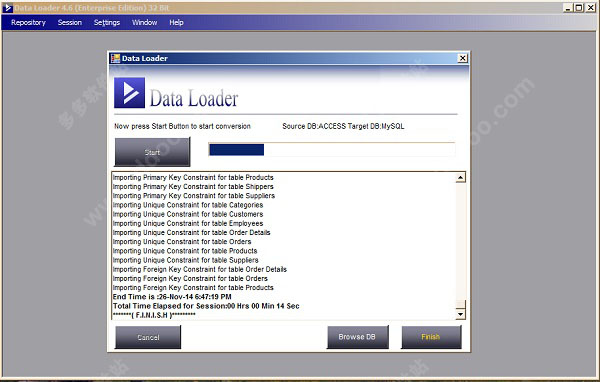Click the yellow Finish button

click(431, 337)
